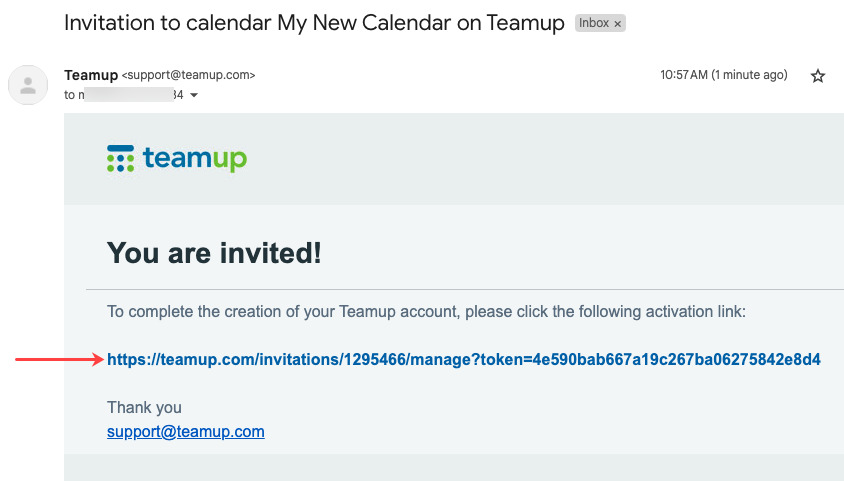
Task: Expand recipient details dropdown arrow
Action: [194, 95]
